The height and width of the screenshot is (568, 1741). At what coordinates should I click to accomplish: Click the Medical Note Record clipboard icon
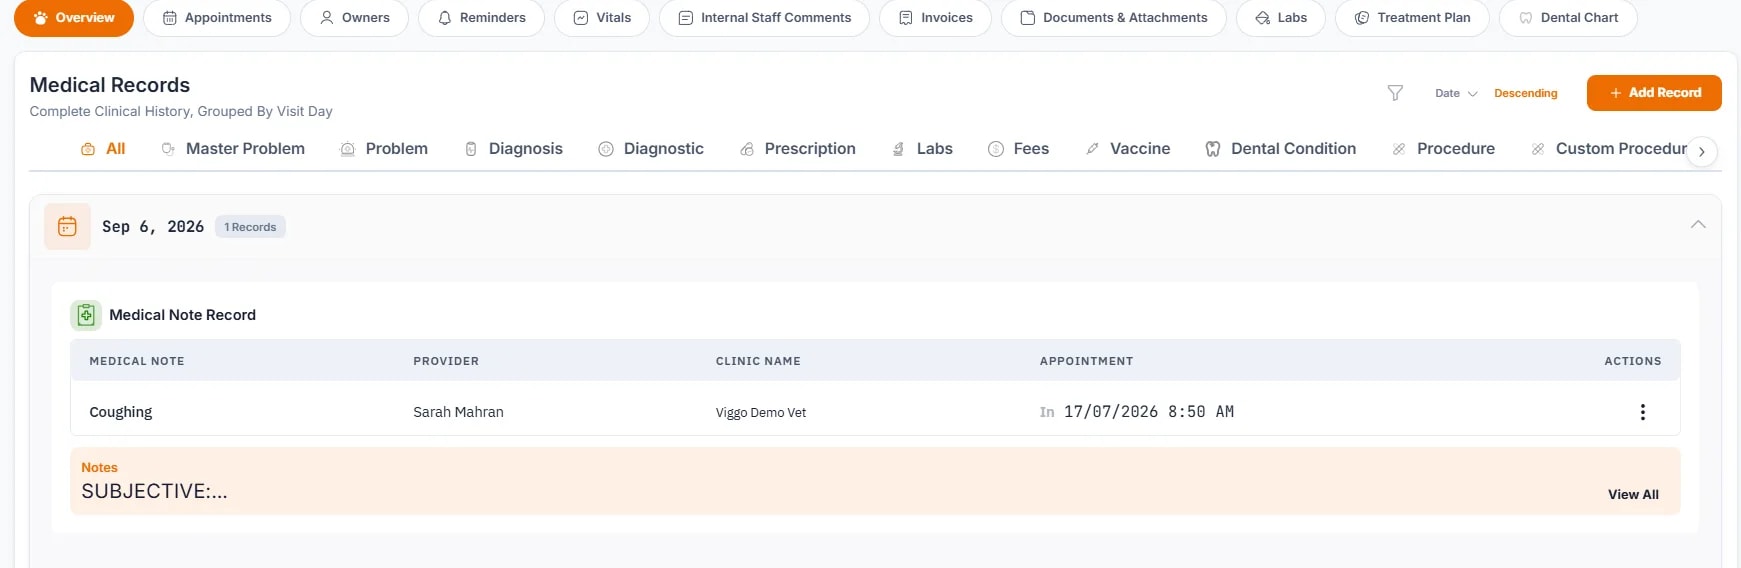click(86, 315)
